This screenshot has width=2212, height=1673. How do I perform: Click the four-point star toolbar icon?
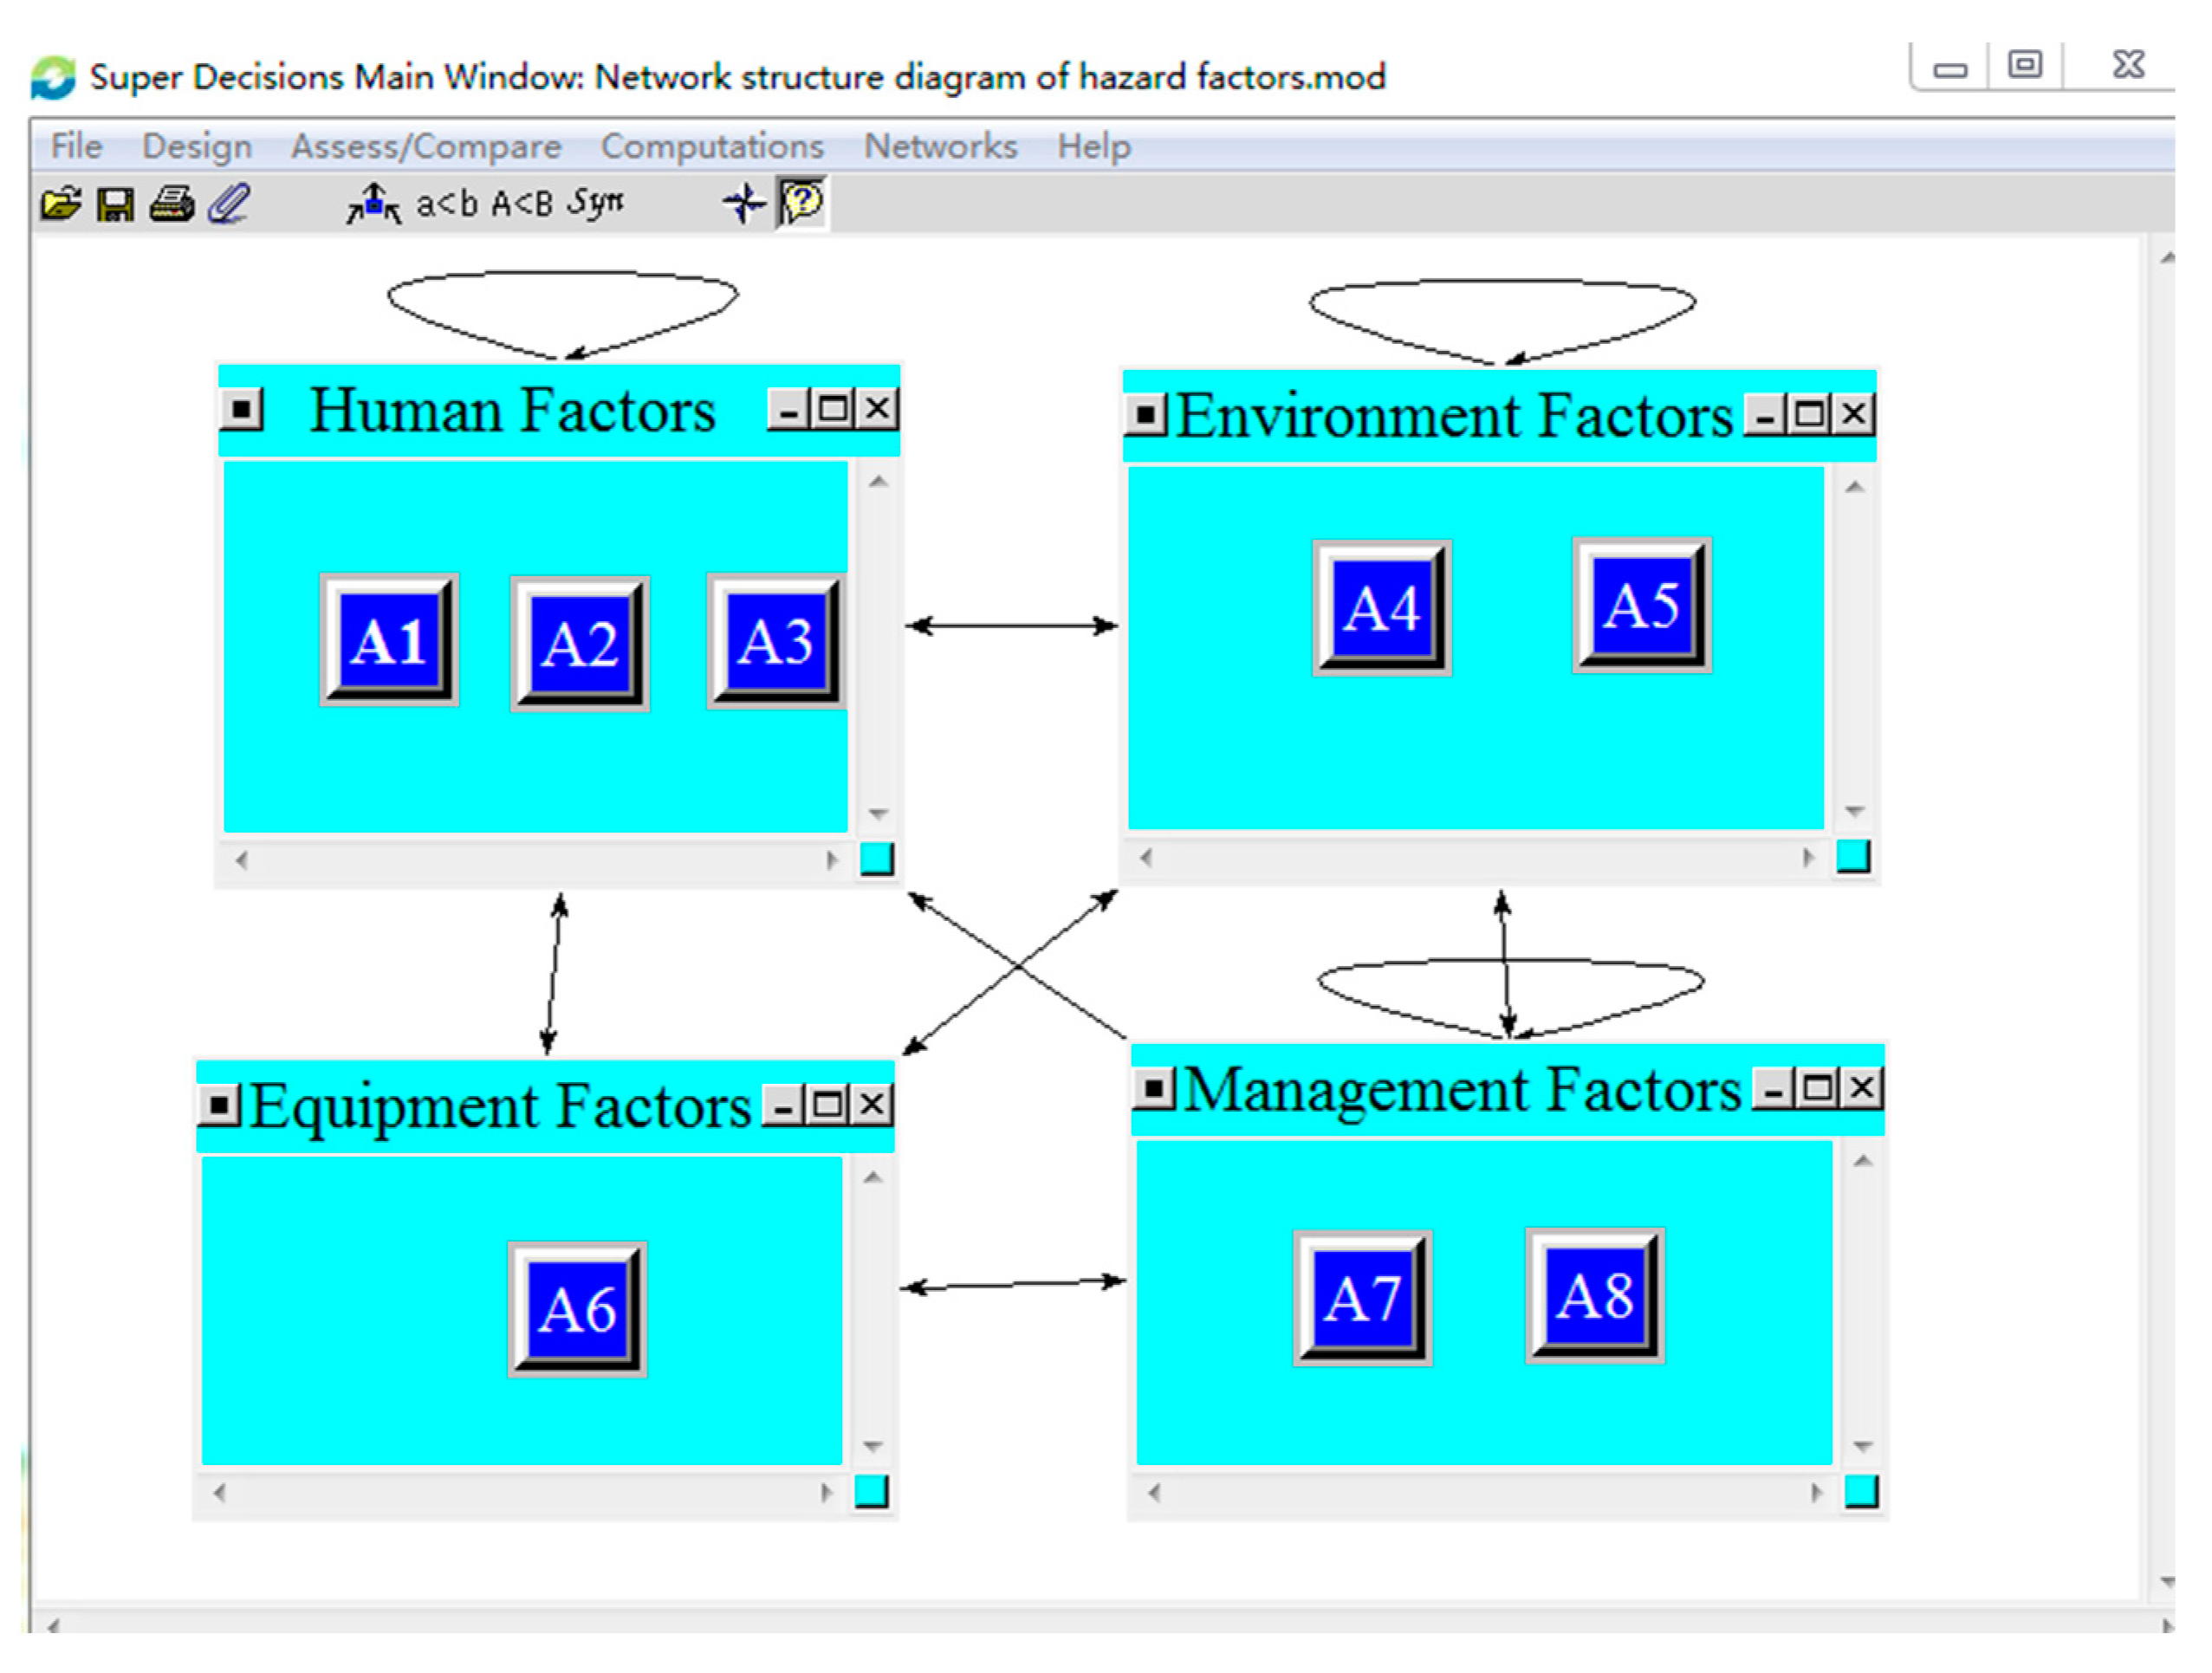[x=744, y=204]
